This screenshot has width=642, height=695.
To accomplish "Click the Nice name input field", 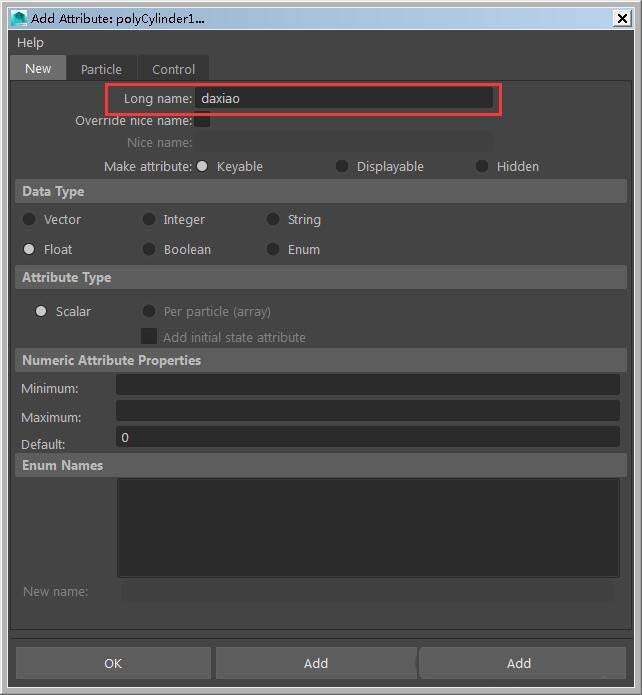I will pos(344,142).
